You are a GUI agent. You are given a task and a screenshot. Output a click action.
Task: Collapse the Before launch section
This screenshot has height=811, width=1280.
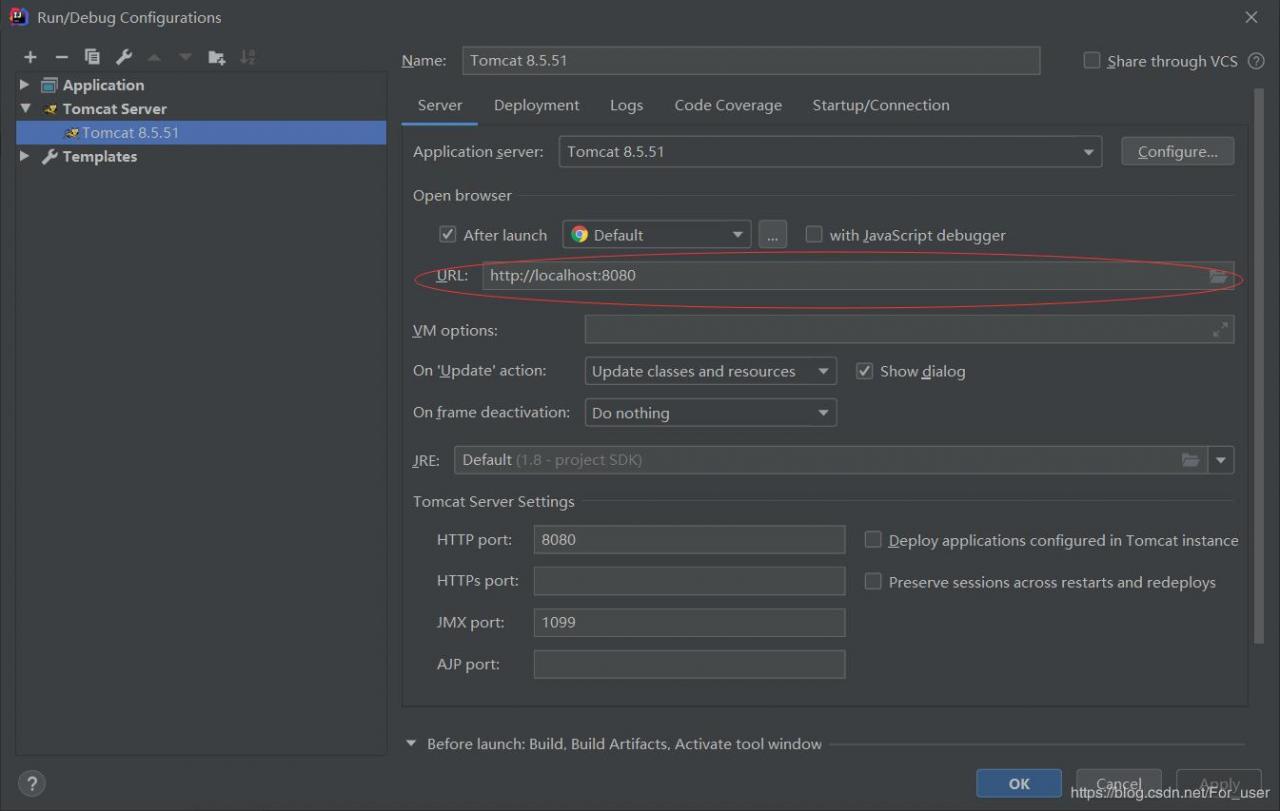pyautogui.click(x=411, y=744)
